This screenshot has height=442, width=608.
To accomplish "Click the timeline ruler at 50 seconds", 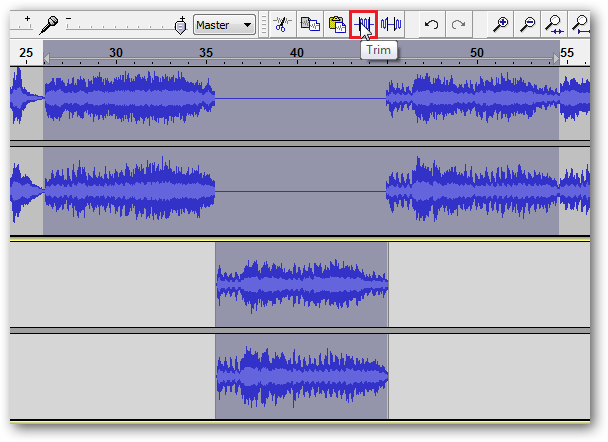I will click(476, 52).
